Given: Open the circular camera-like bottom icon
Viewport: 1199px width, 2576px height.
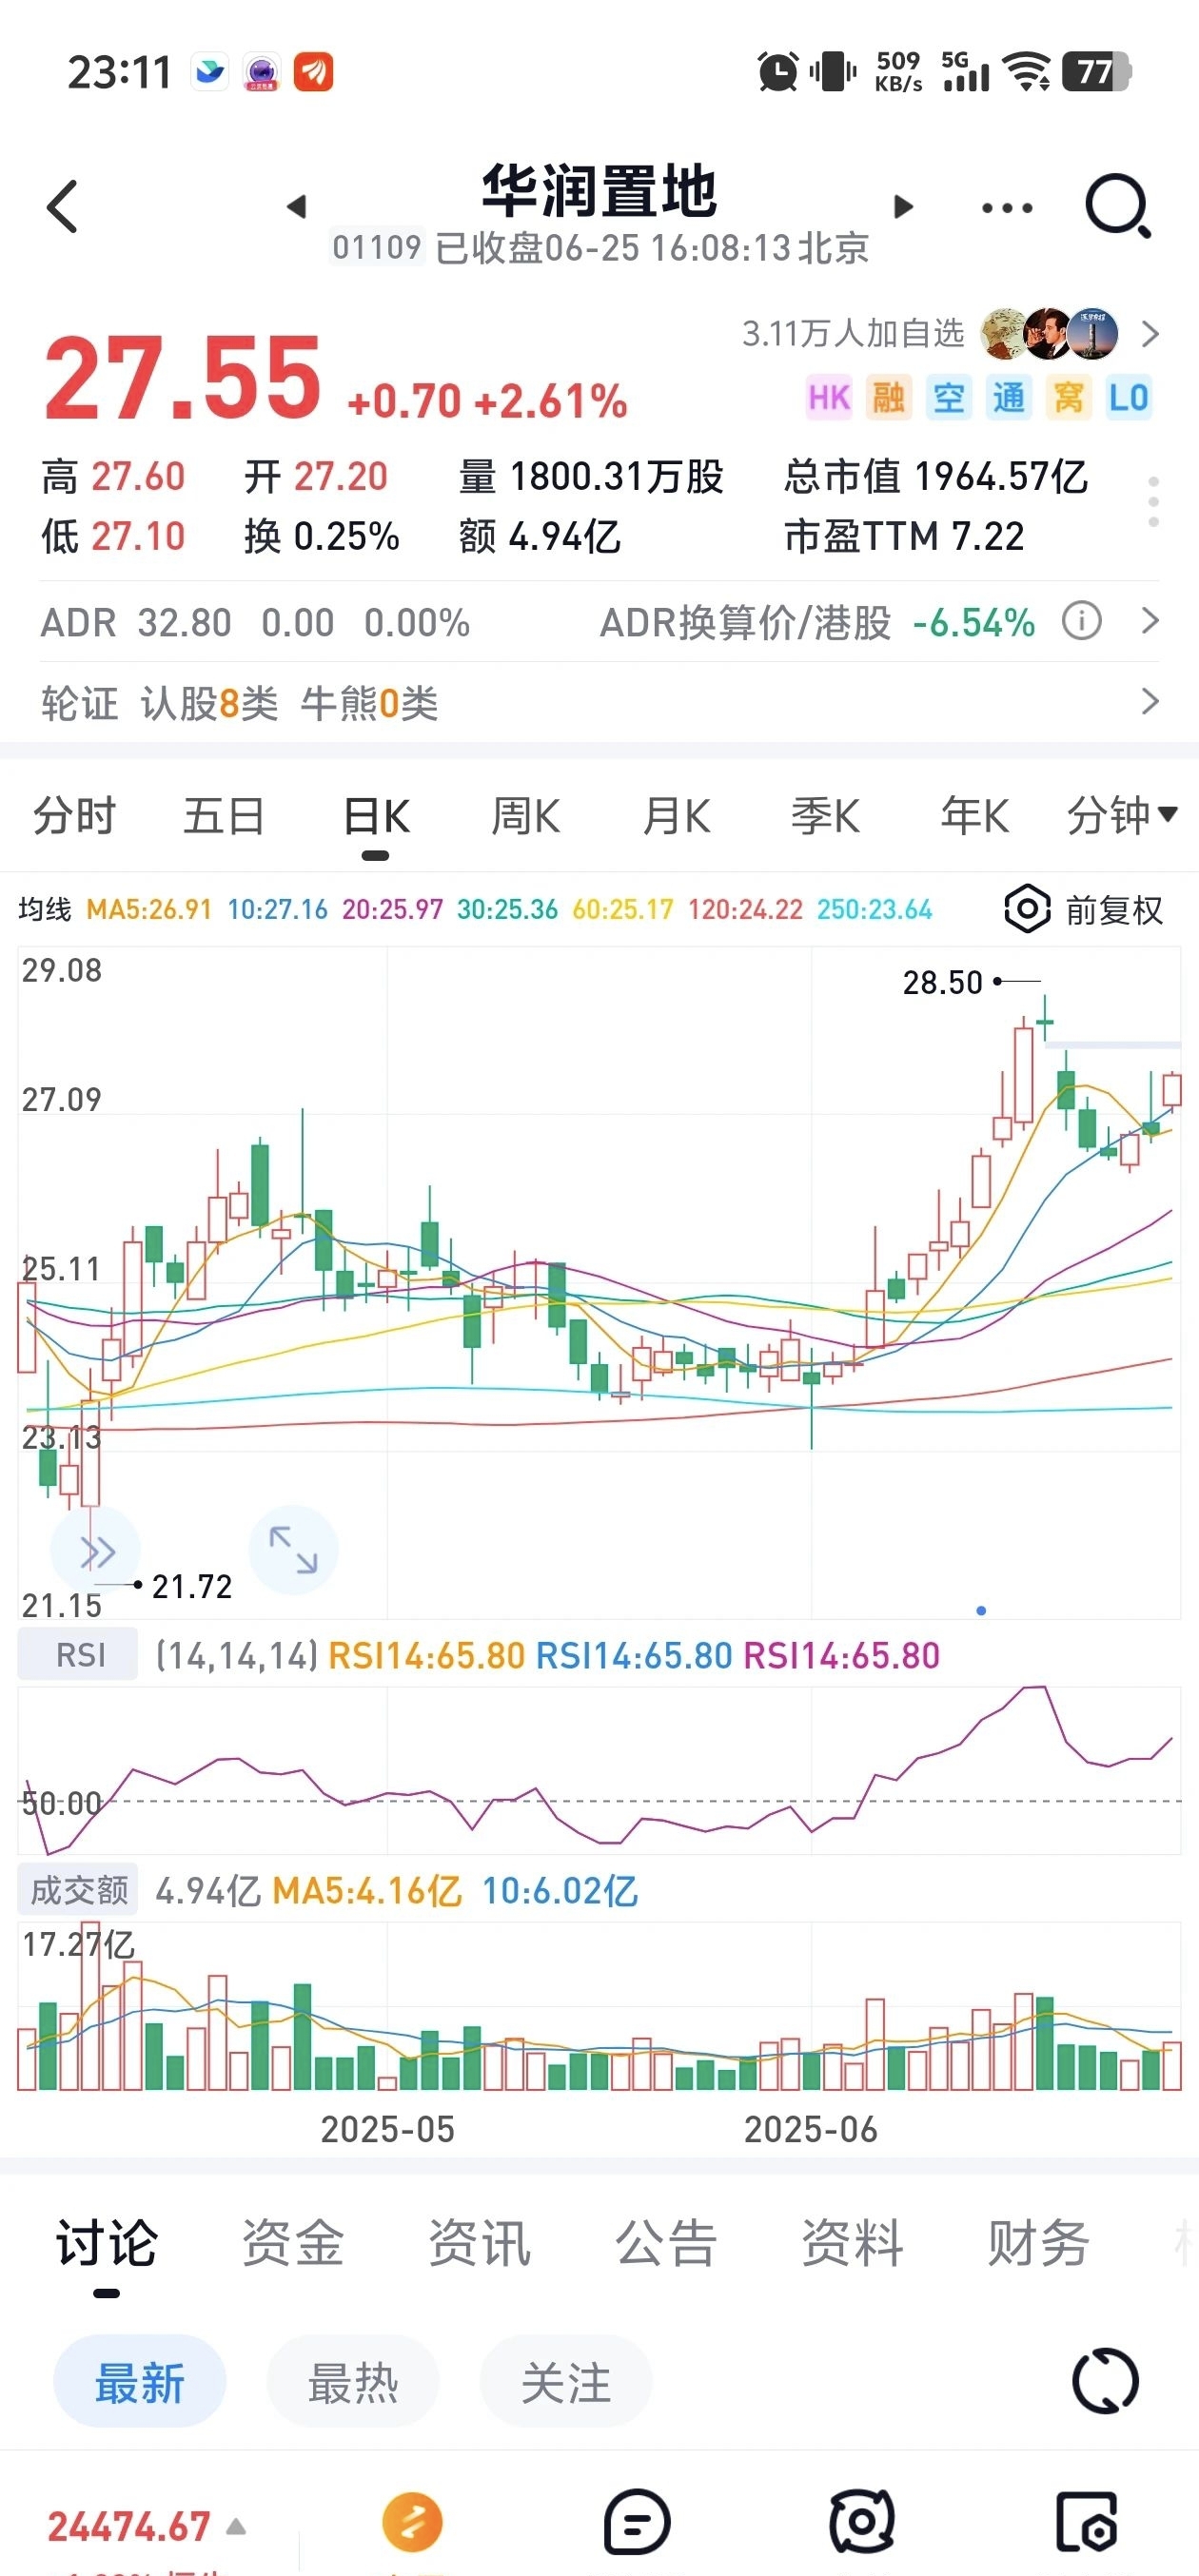Looking at the screenshot, I should pyautogui.click(x=862, y=2521).
